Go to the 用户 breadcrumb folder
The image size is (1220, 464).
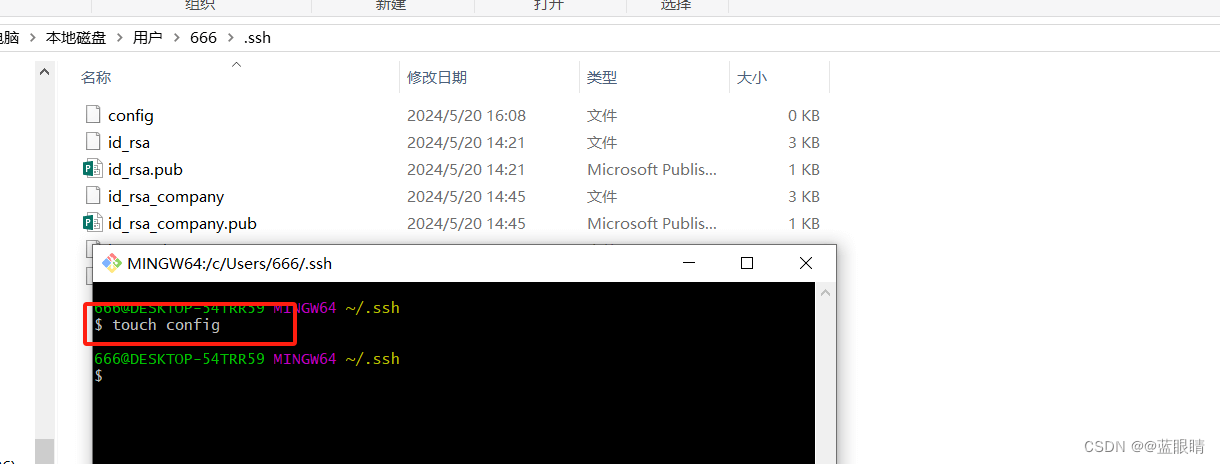coord(147,38)
